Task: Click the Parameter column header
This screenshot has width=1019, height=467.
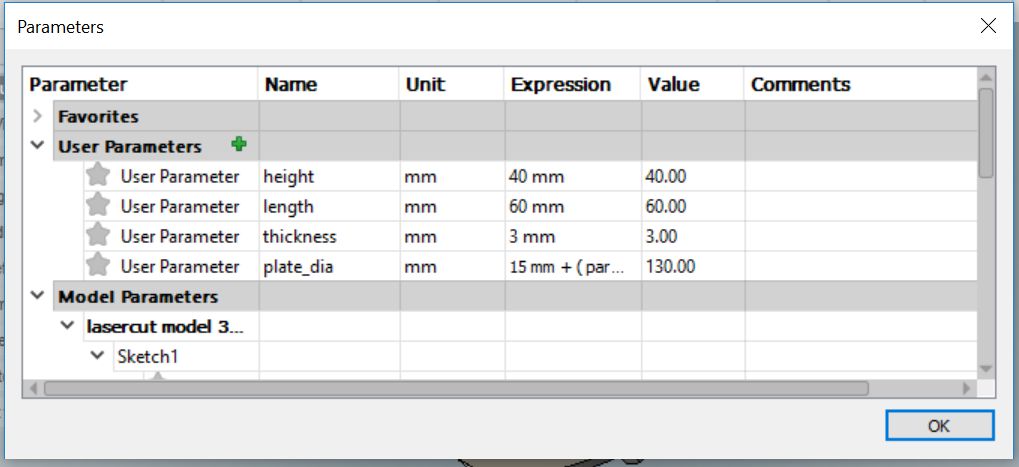Action: point(141,84)
